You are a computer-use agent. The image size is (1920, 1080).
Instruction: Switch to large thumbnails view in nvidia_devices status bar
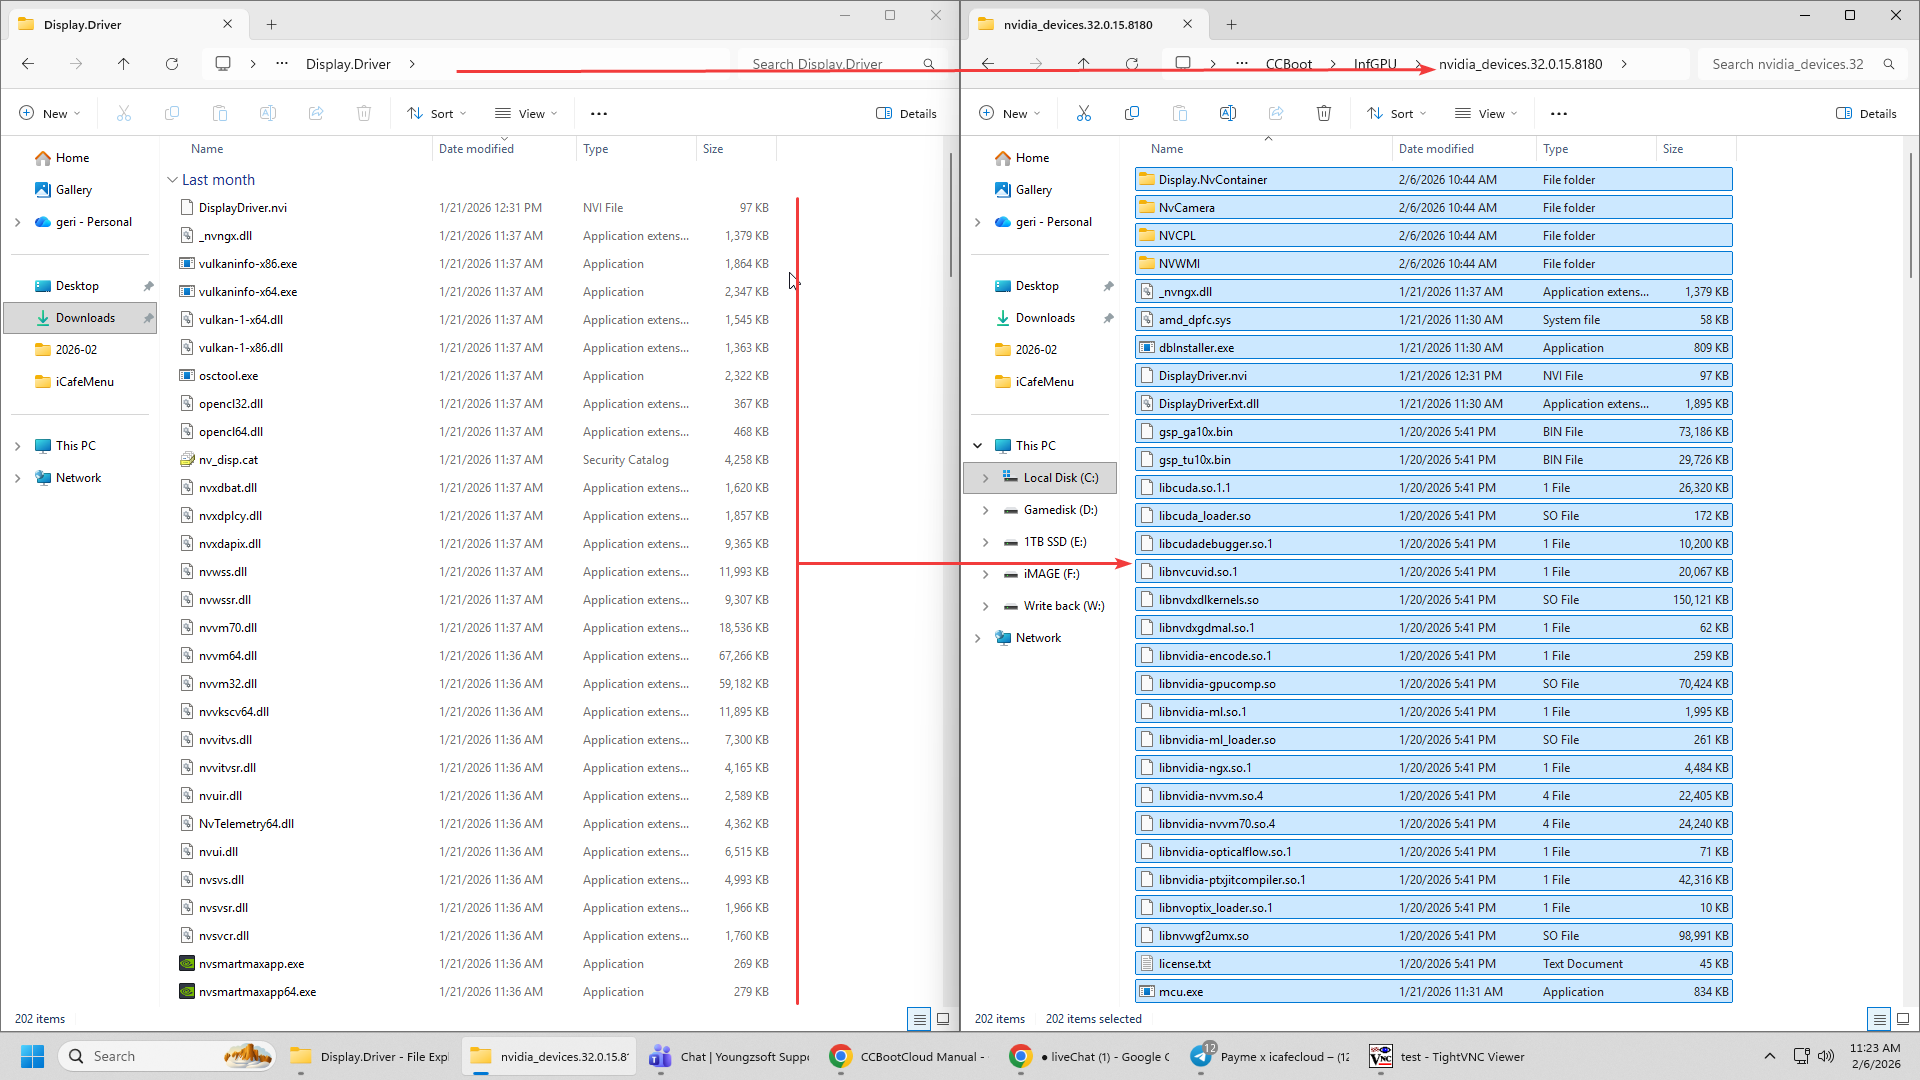[1903, 1019]
